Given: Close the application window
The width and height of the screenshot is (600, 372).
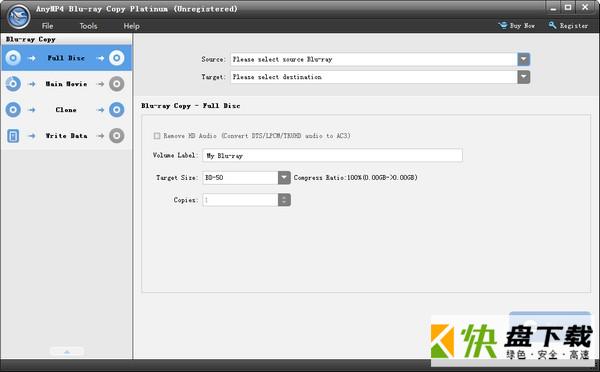Looking at the screenshot, I should 585,7.
